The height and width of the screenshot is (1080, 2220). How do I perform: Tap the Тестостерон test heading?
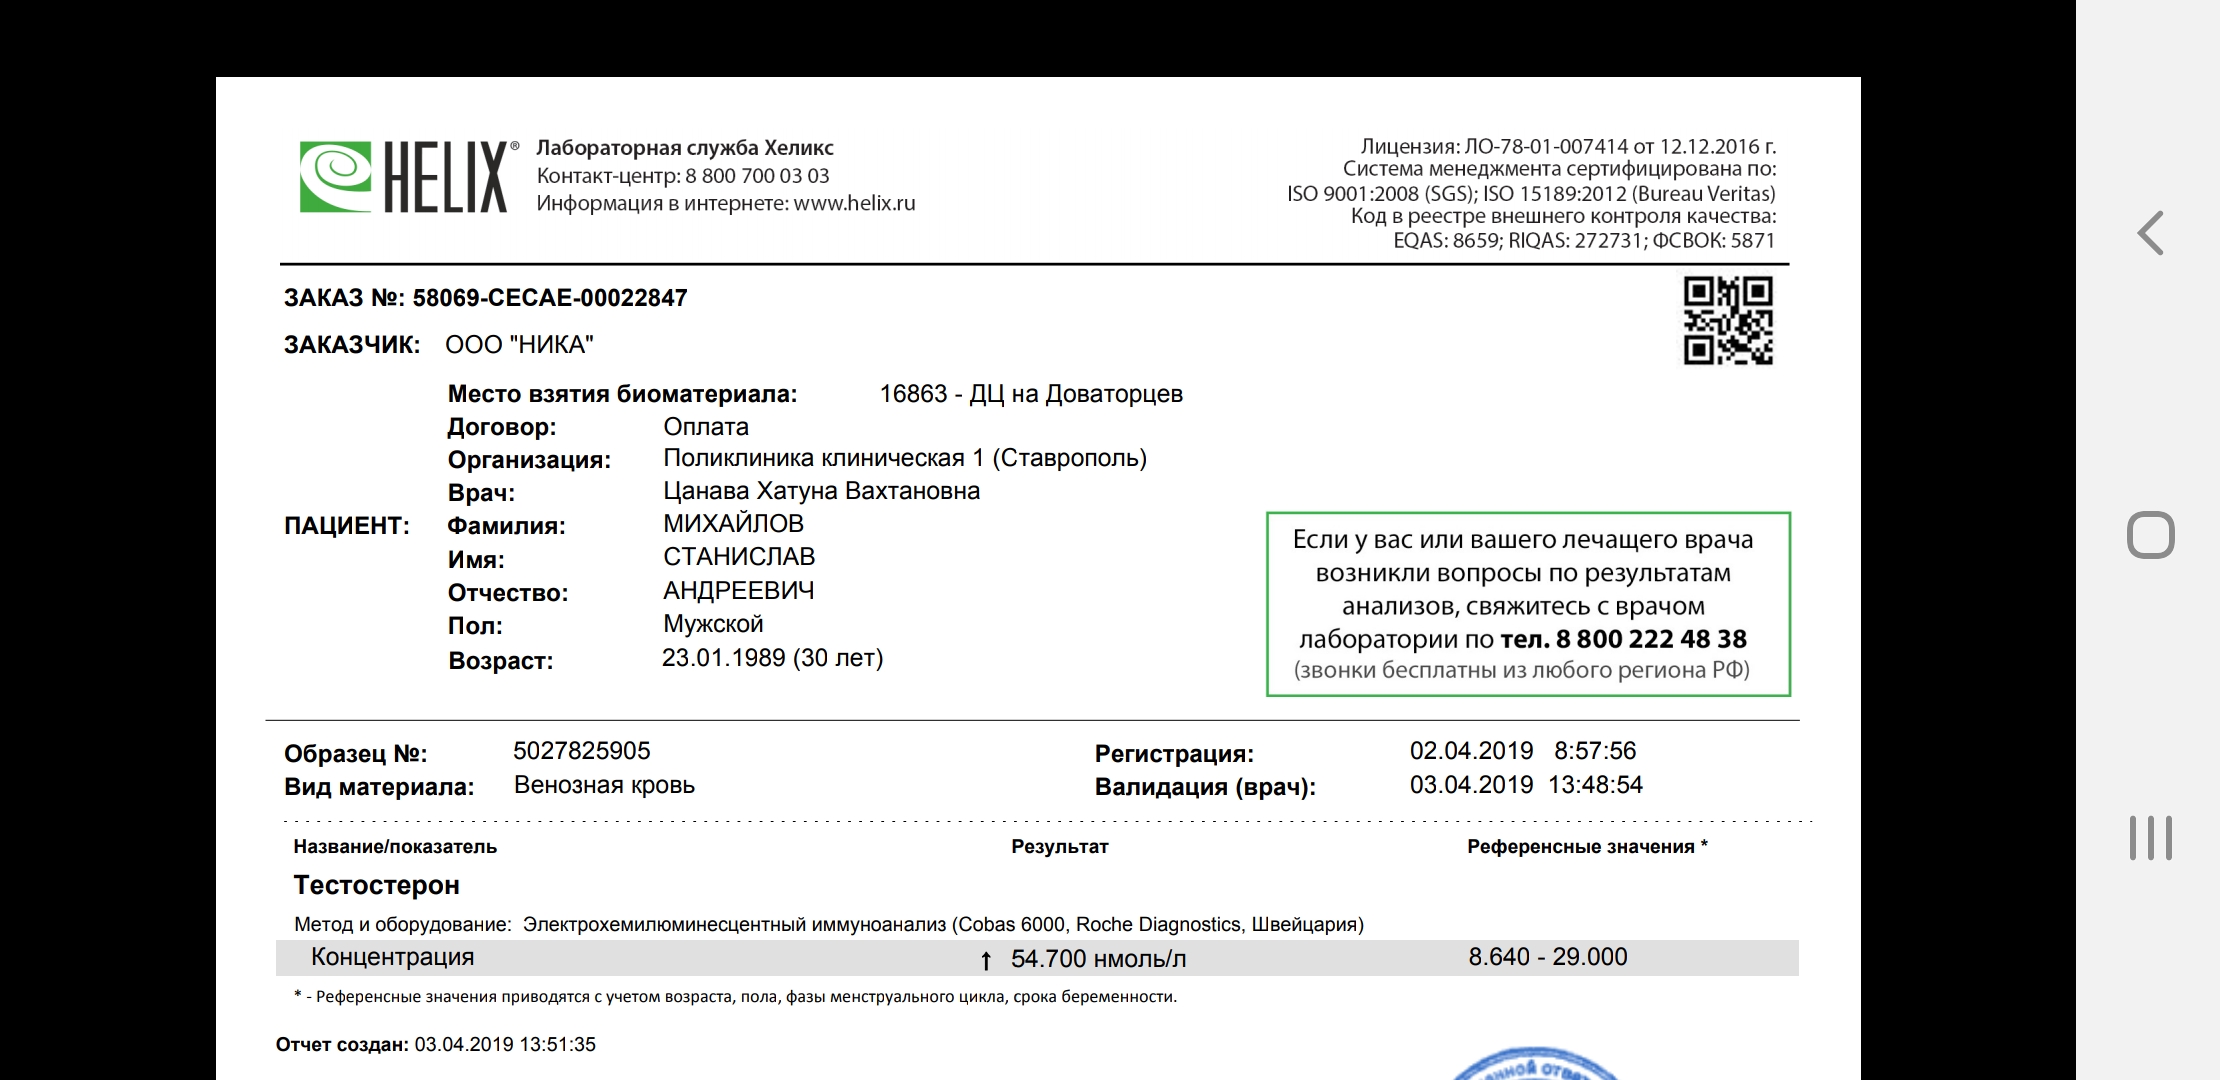tap(376, 885)
